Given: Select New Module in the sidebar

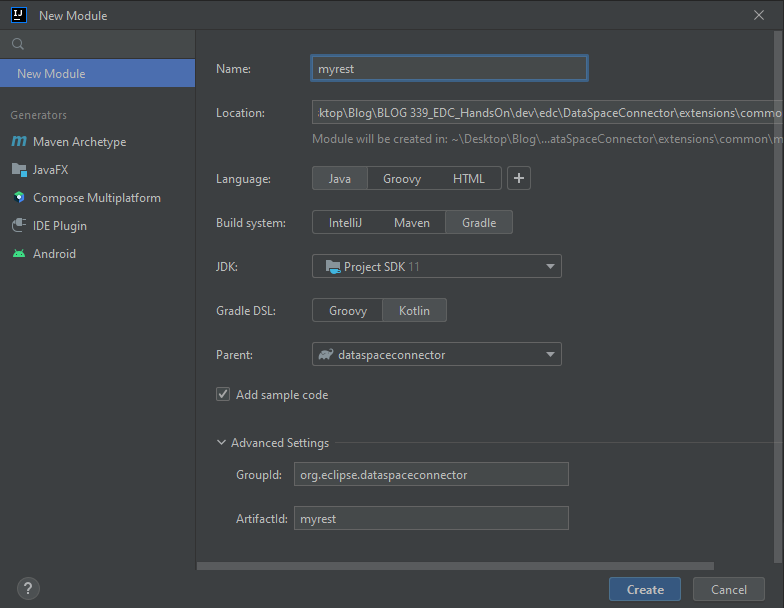Looking at the screenshot, I should pyautogui.click(x=98, y=74).
